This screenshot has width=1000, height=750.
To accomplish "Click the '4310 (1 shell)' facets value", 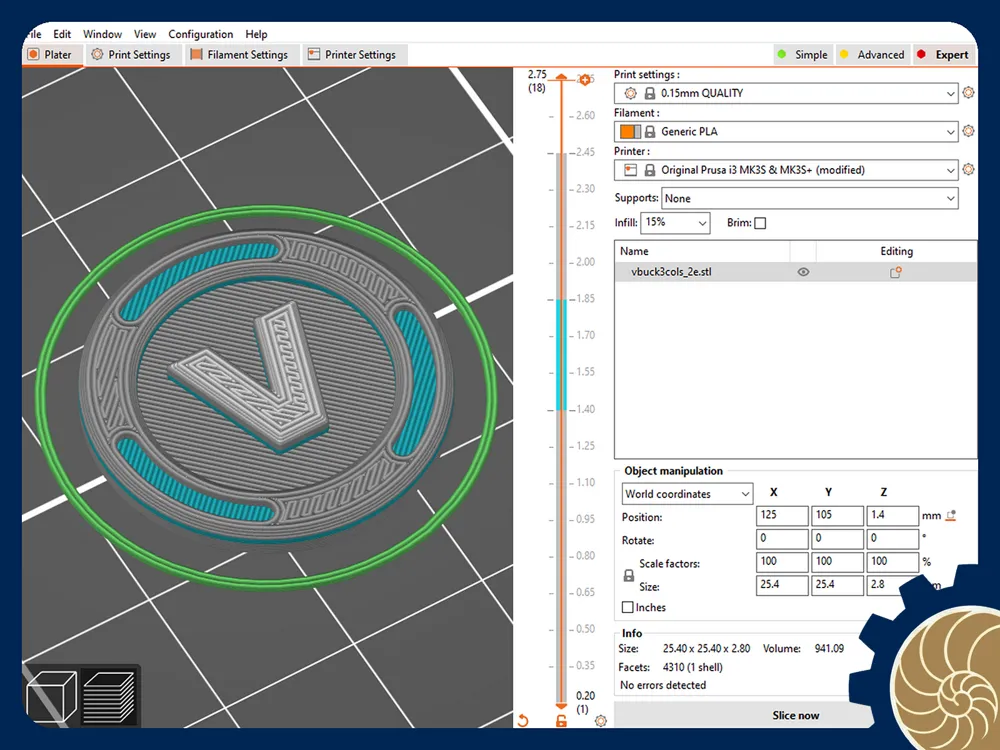I will tap(692, 667).
